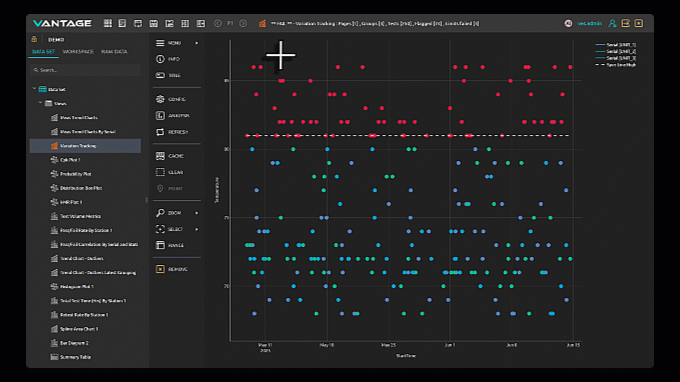Open the CACHE tool
The image size is (680, 382).
point(170,156)
